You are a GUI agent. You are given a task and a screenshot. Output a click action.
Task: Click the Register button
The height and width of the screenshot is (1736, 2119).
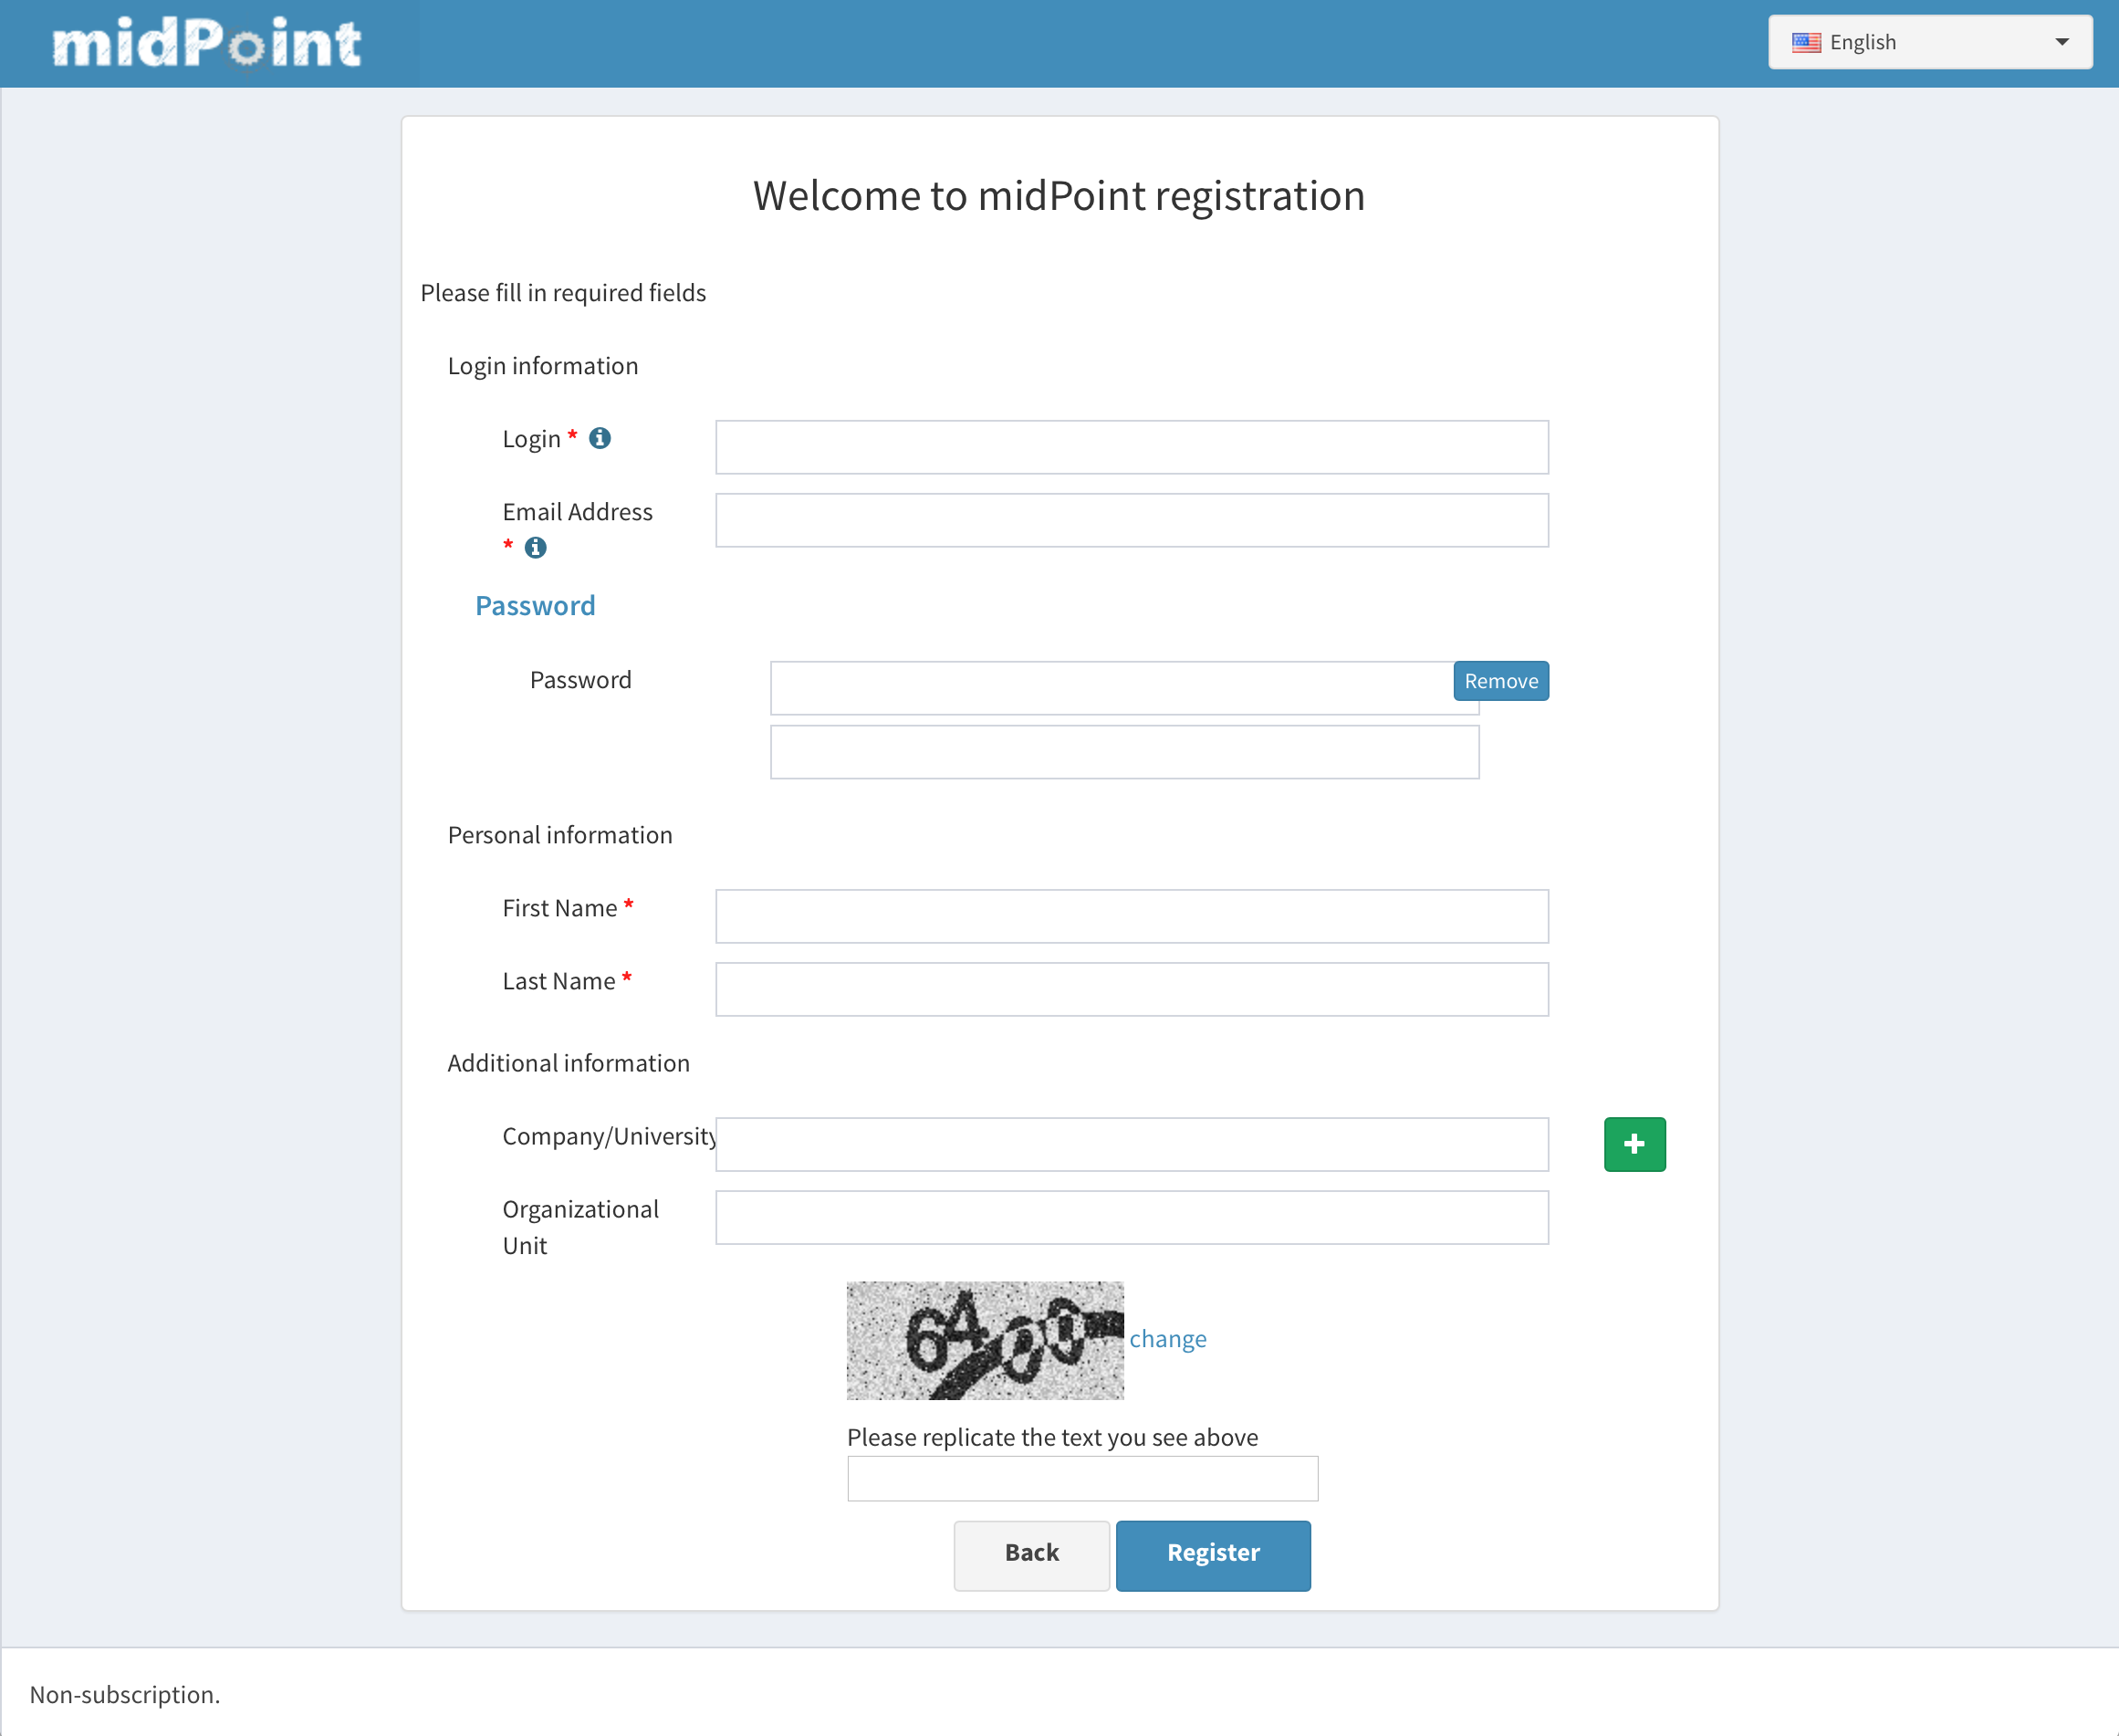tap(1212, 1554)
